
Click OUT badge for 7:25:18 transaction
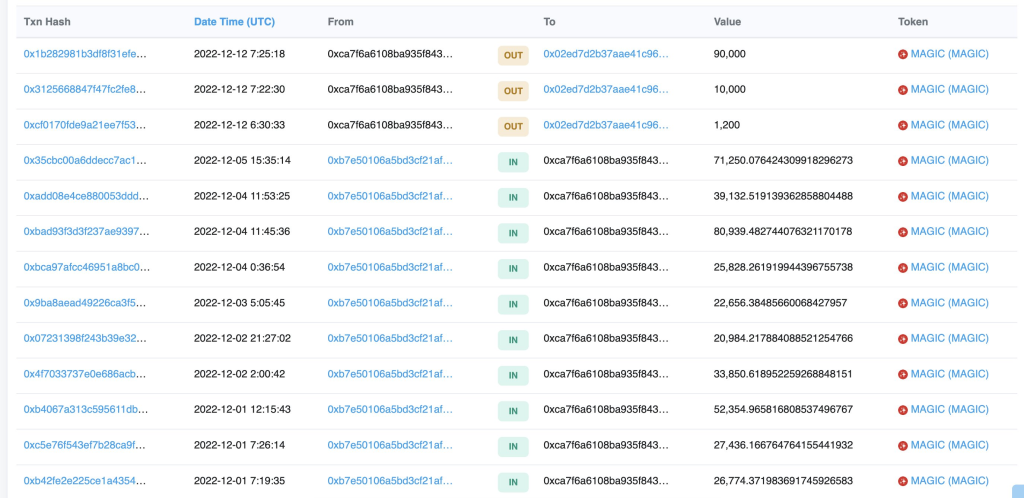[x=513, y=55]
